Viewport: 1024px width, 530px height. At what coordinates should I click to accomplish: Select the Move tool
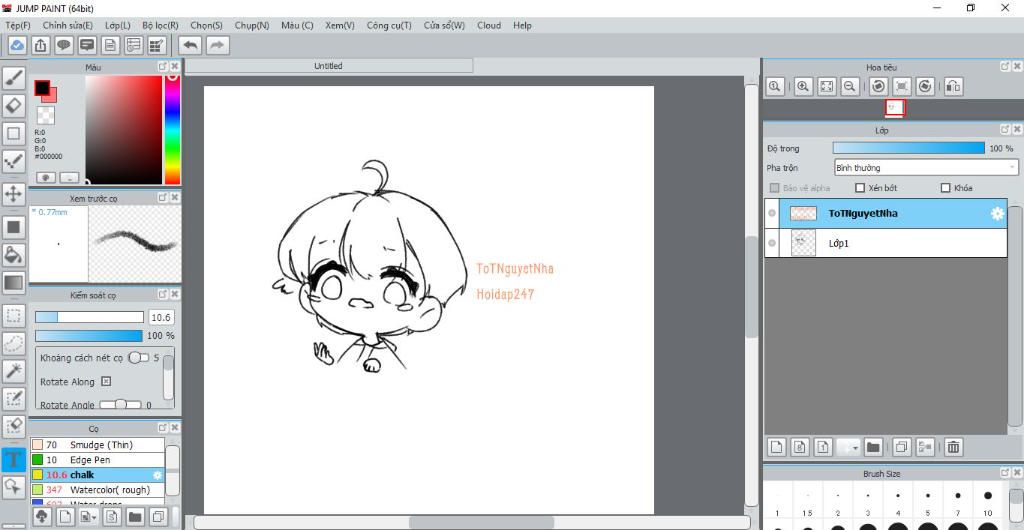14,194
